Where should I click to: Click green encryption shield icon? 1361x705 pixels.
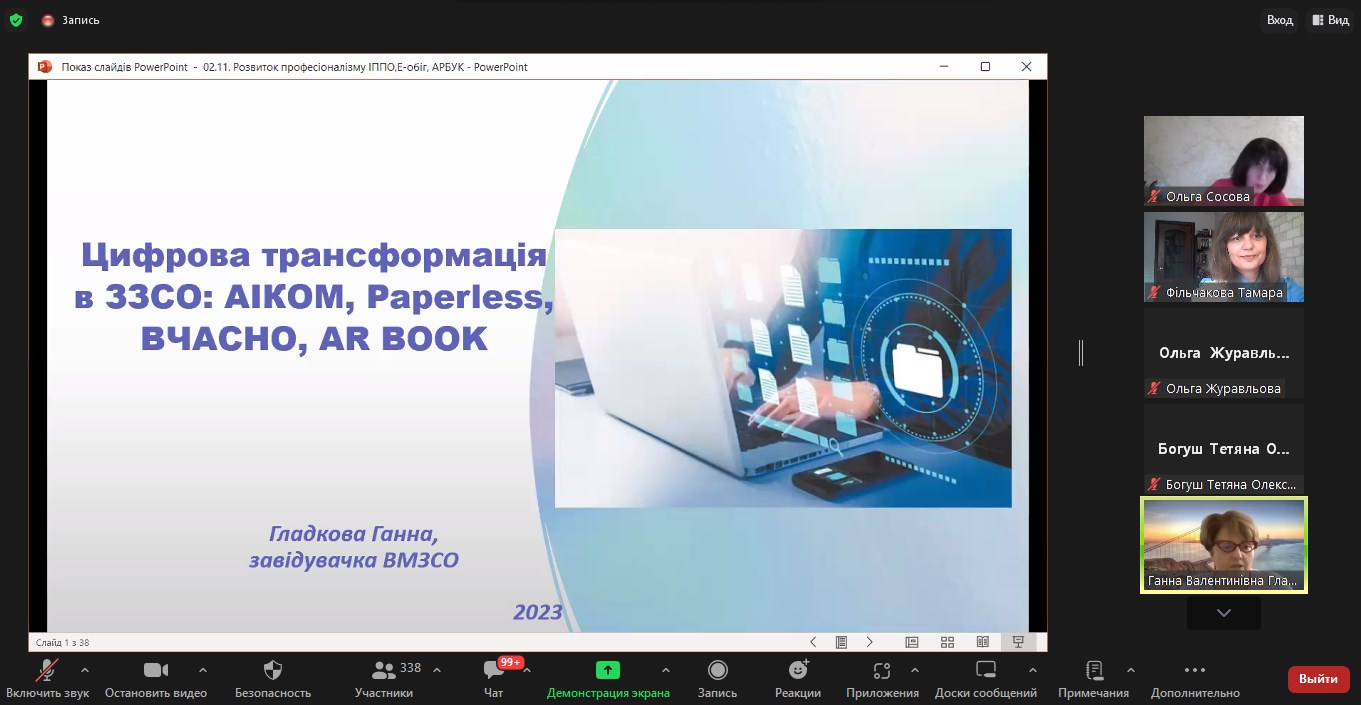coord(15,20)
